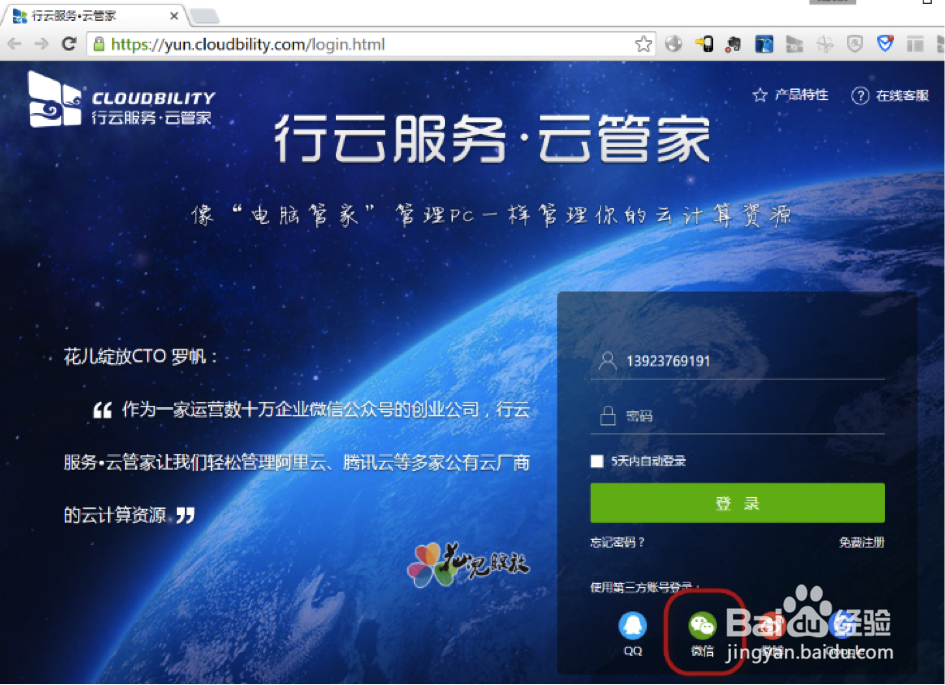Go back using the browser back arrow
945x685 pixels.
14,43
